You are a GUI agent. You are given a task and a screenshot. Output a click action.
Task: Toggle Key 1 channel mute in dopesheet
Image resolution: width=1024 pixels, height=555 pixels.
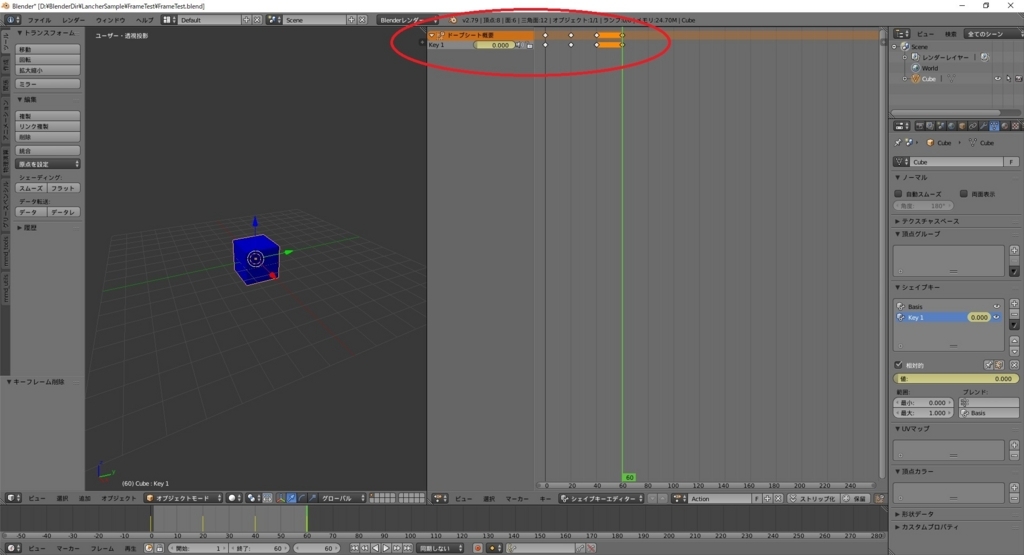click(x=519, y=45)
